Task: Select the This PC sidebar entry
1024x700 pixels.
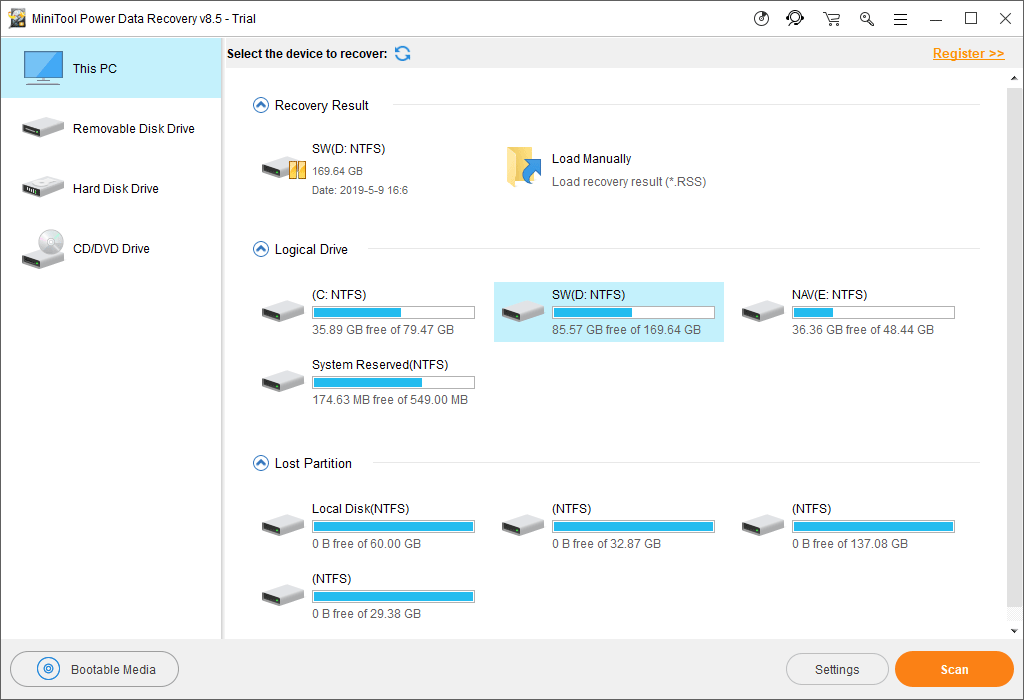Action: pos(95,68)
